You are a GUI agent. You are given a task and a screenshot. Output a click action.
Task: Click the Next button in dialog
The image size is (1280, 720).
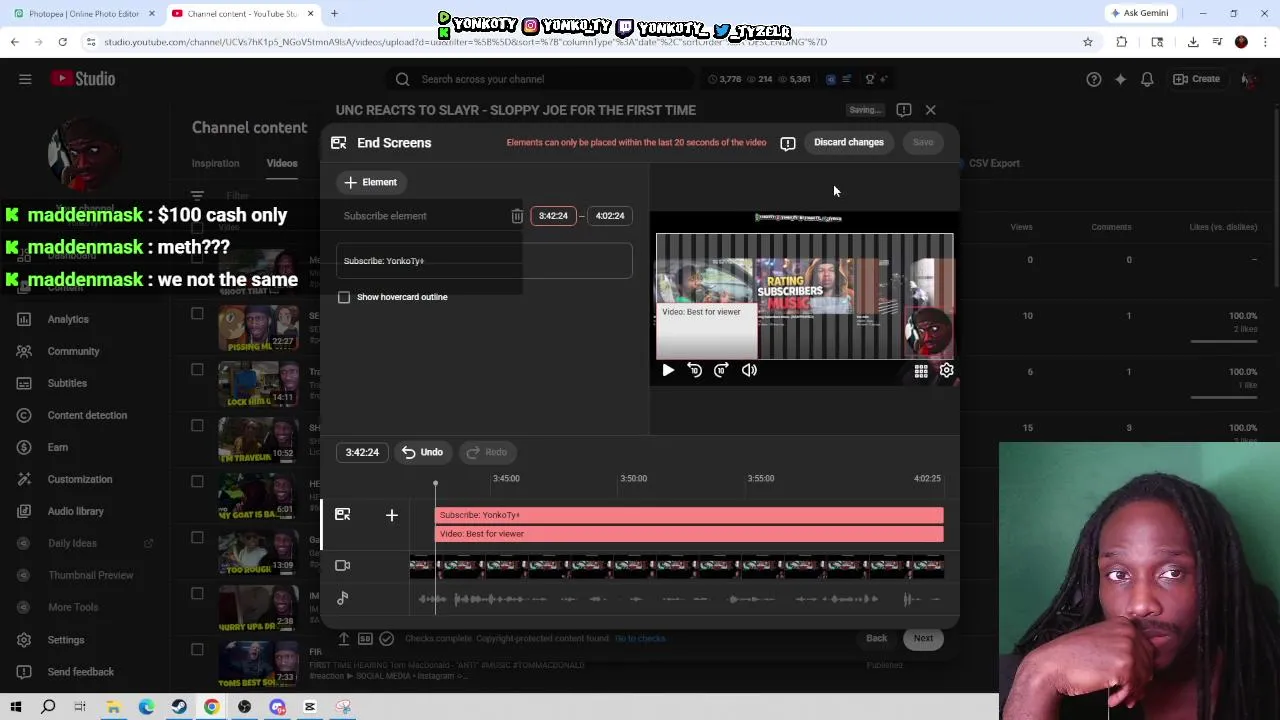923,638
